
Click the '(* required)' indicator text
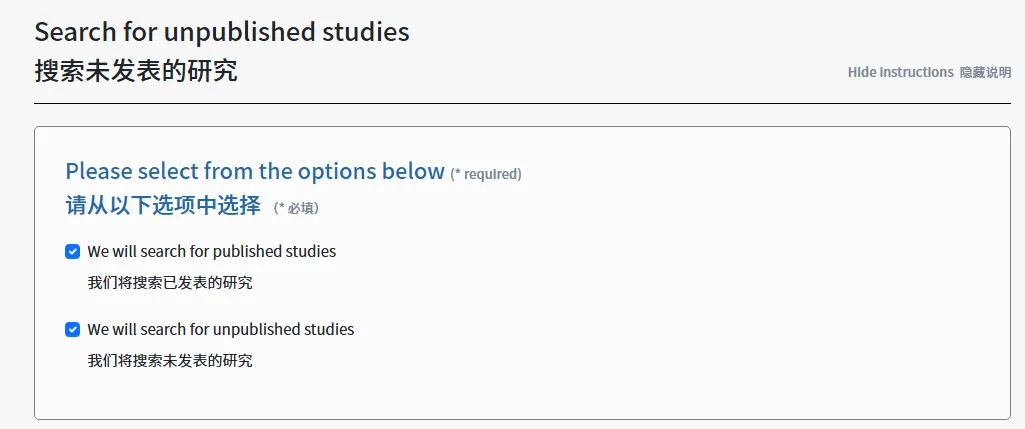(486, 175)
